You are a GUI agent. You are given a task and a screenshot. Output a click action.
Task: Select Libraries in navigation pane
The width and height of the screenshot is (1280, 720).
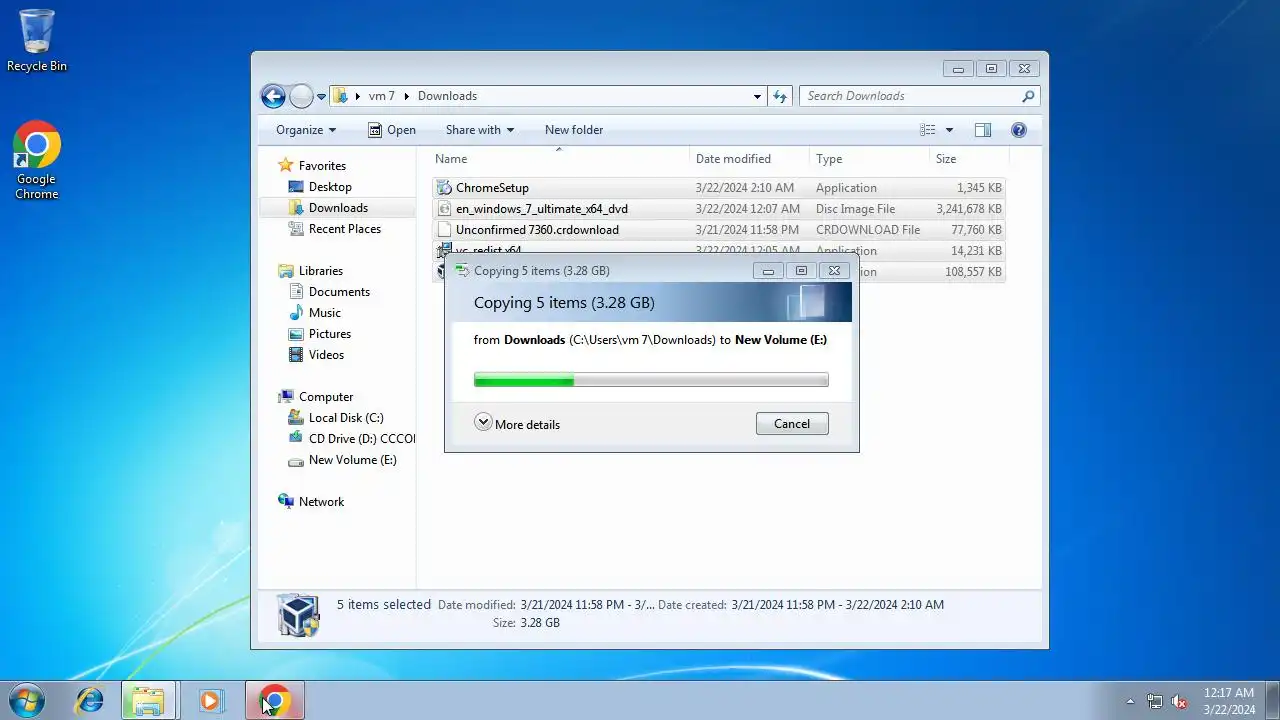(x=320, y=271)
